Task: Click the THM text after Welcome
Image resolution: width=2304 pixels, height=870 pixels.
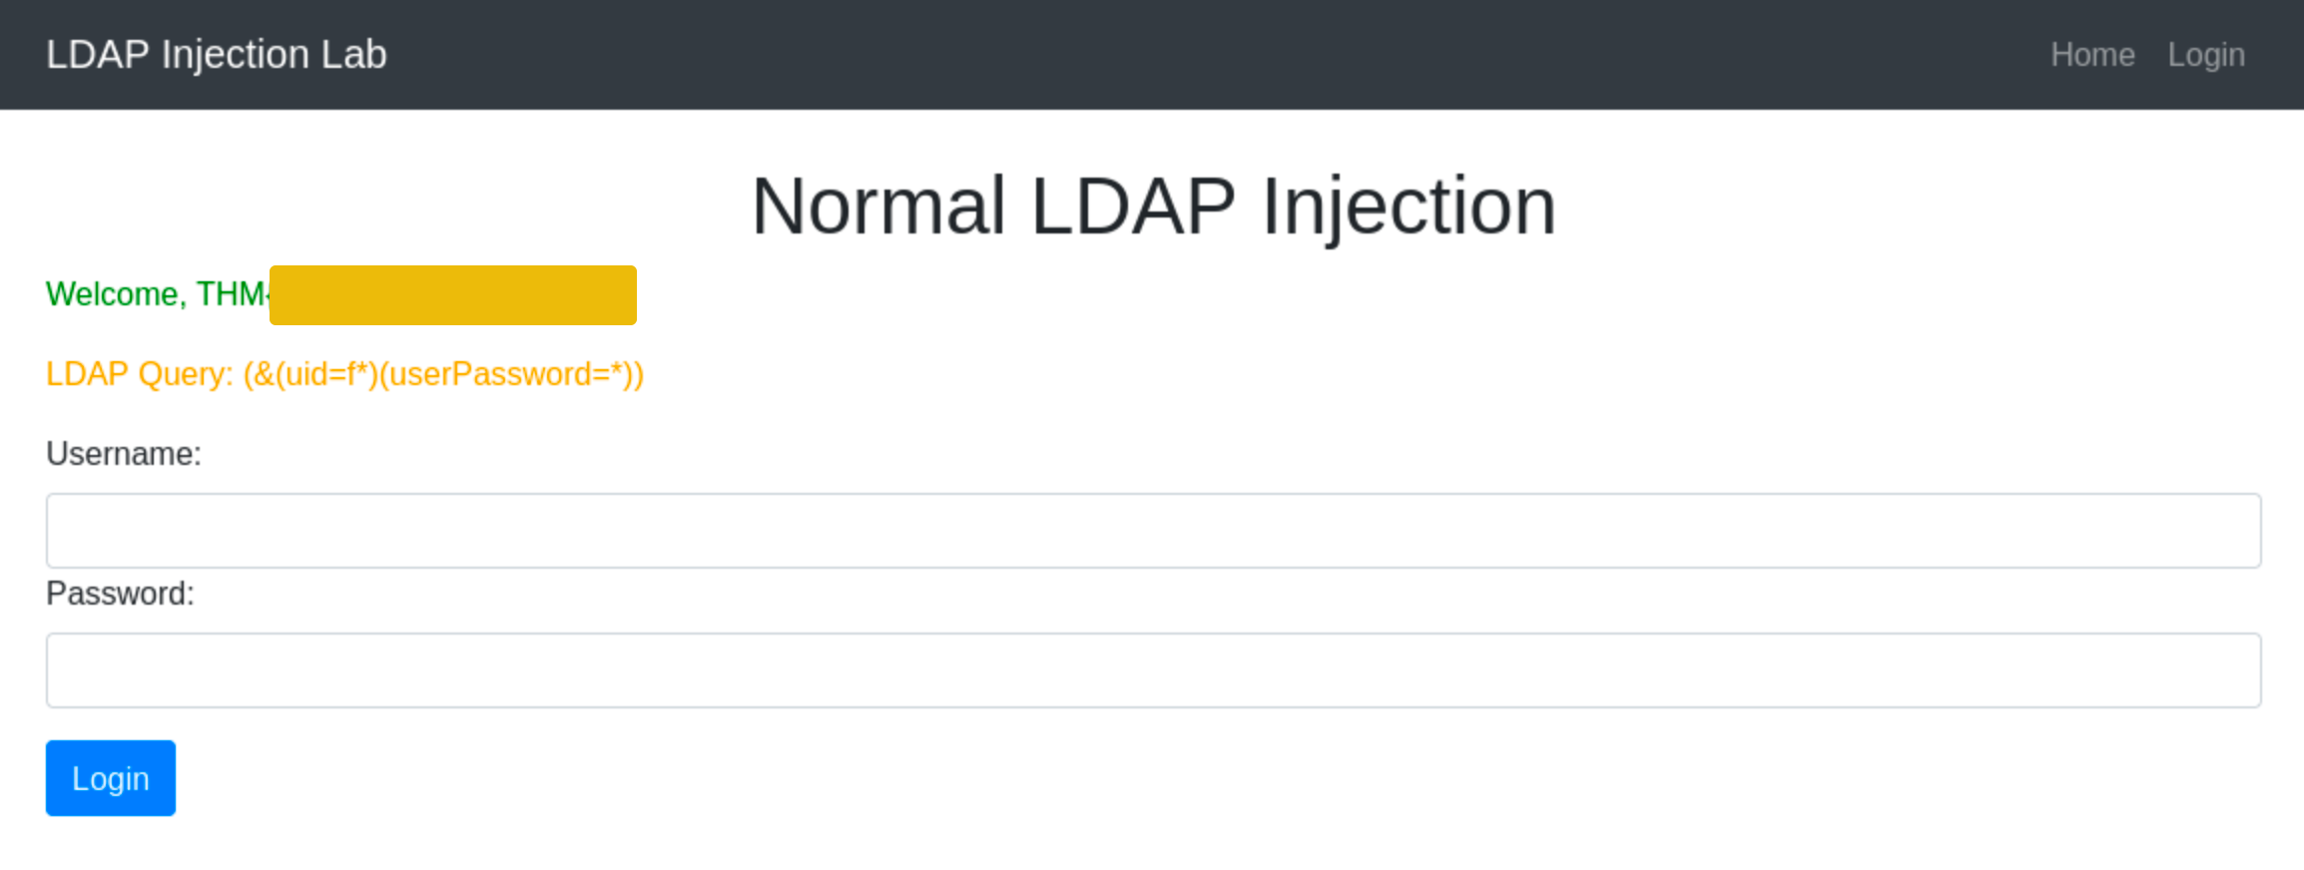Action: [x=230, y=294]
